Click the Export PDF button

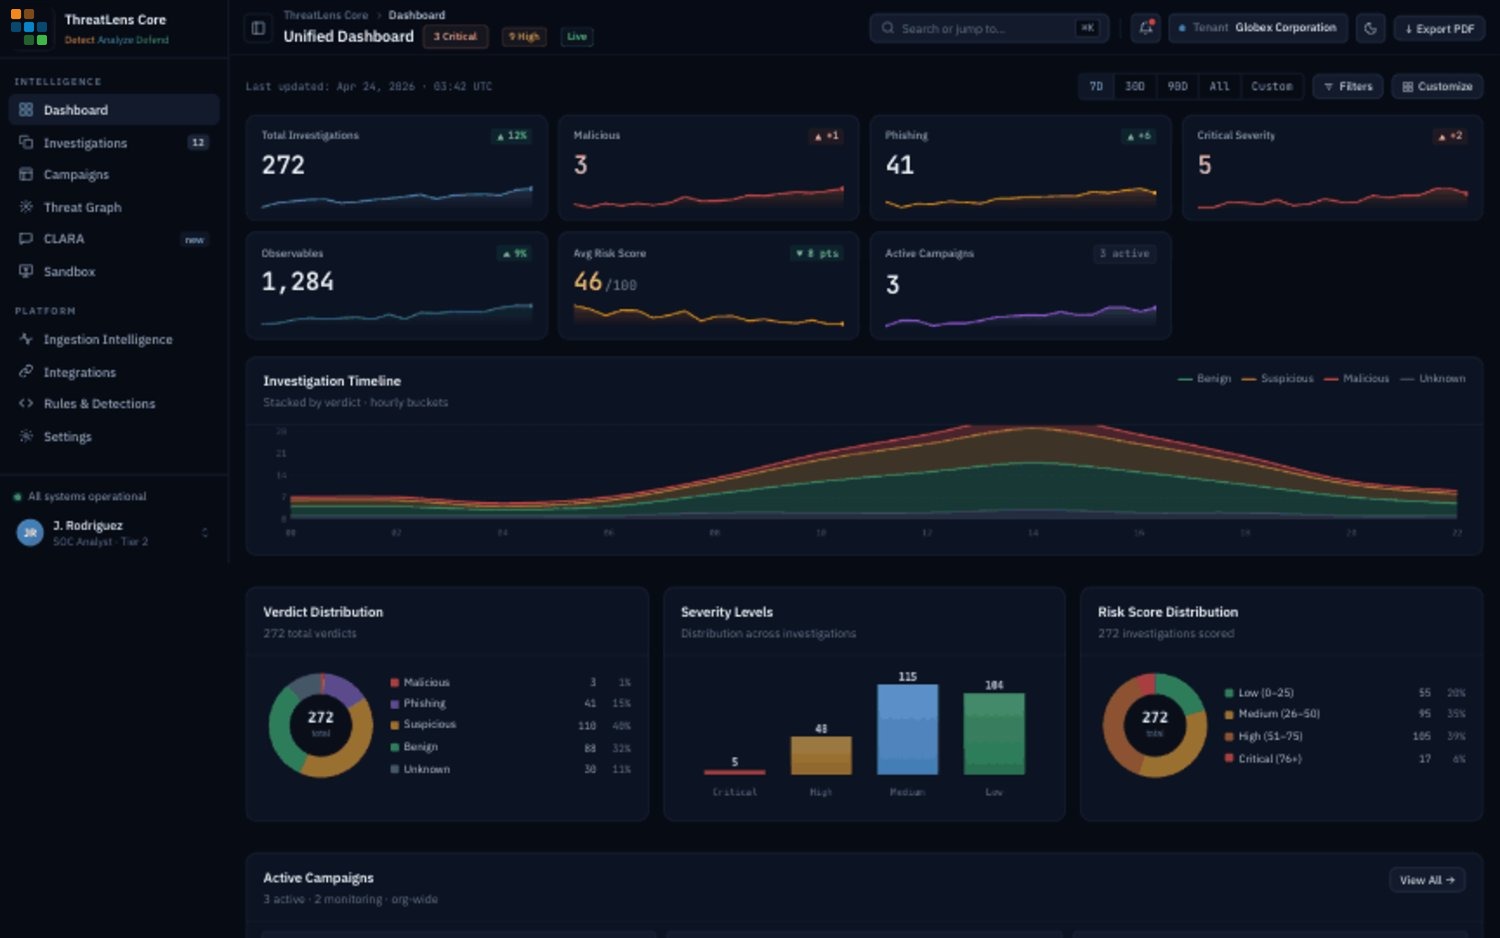click(1439, 28)
